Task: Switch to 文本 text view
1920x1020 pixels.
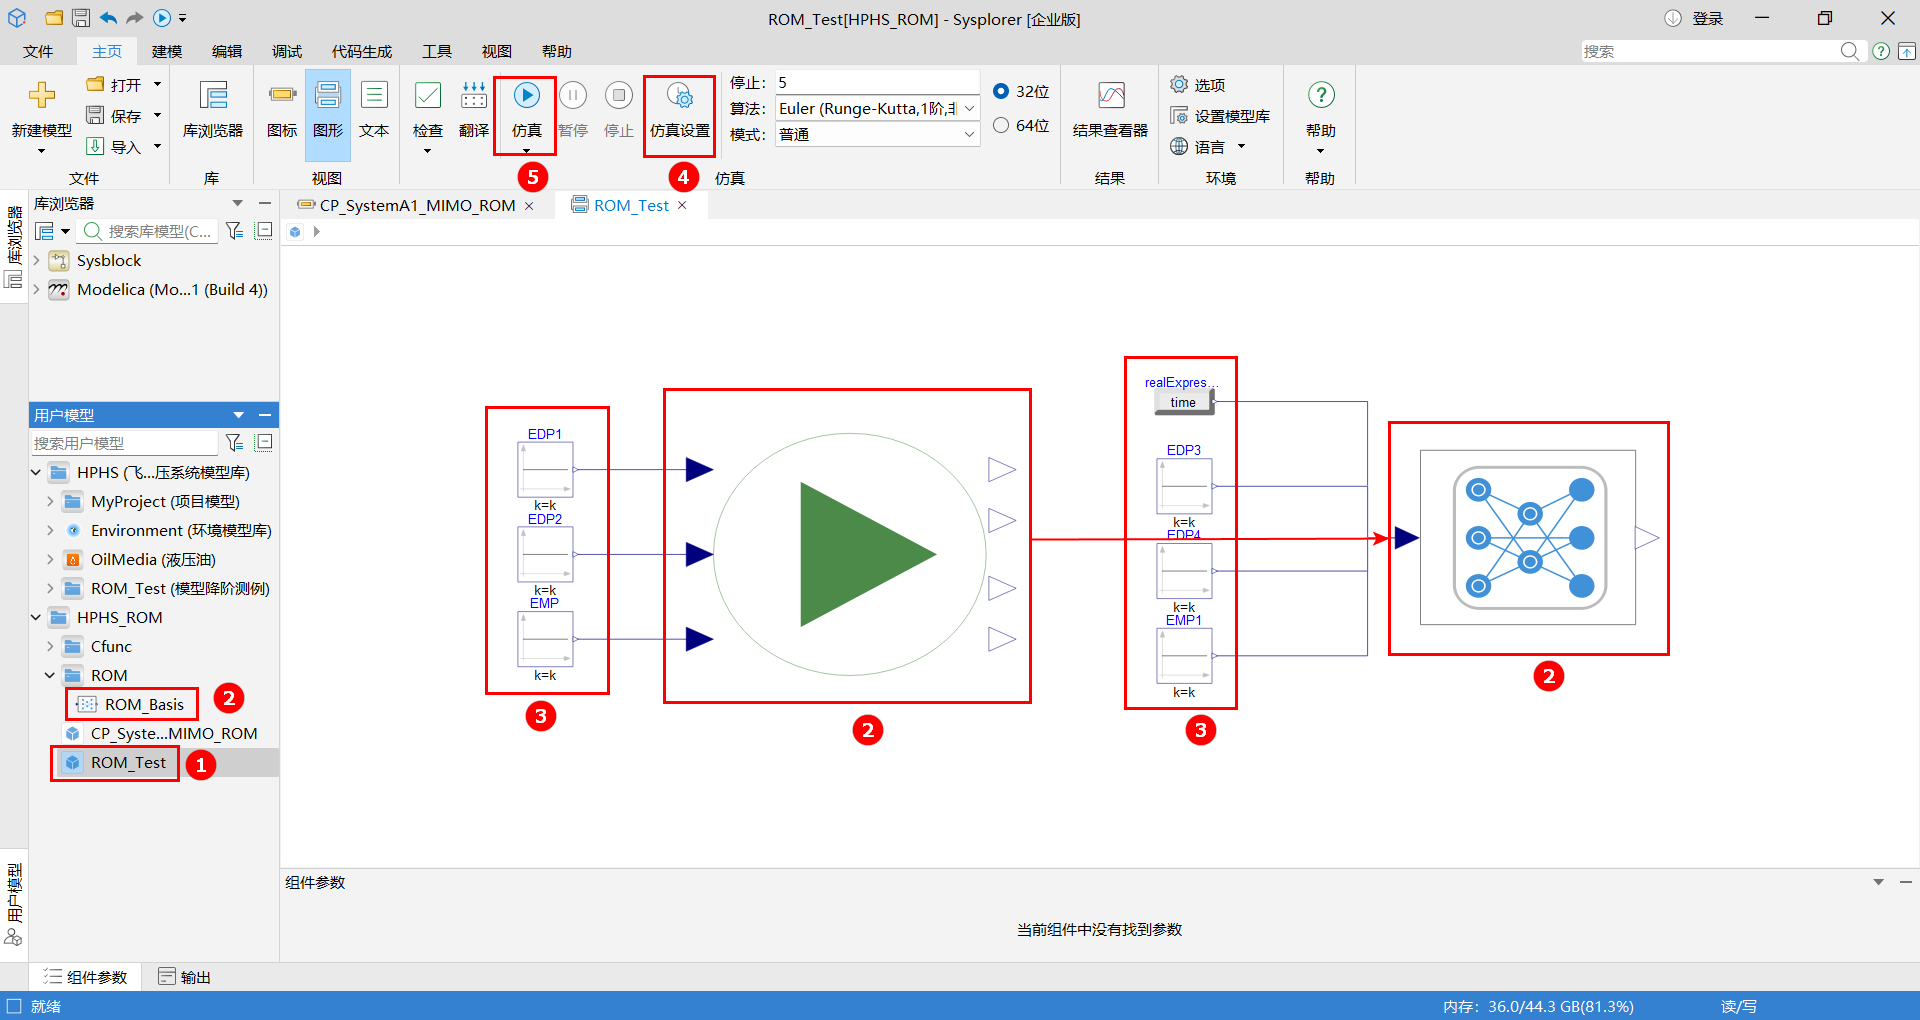Action: (x=373, y=108)
